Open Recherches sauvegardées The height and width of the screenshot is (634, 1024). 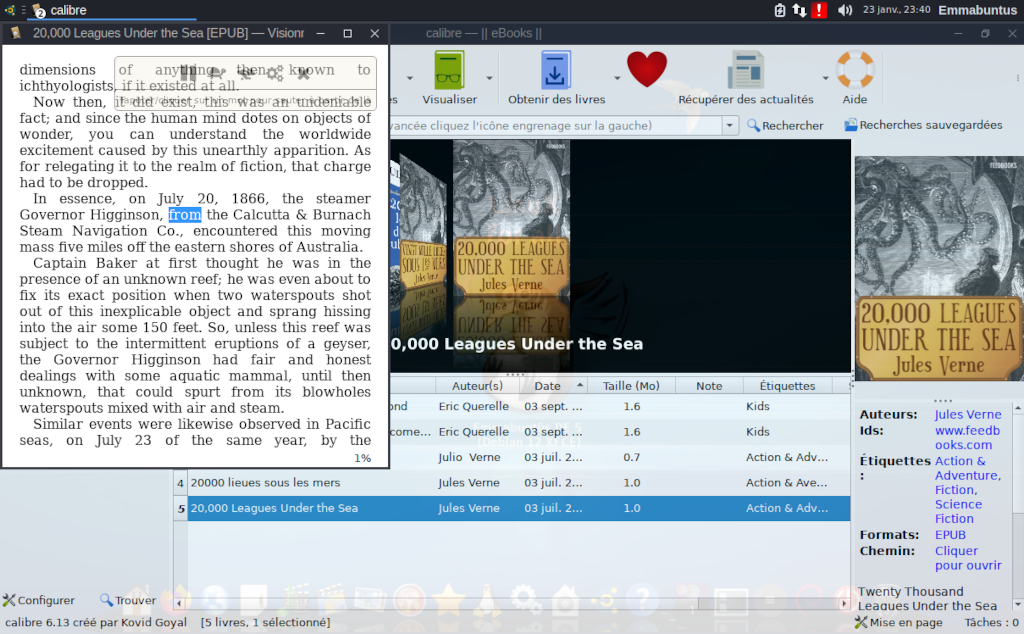[923, 125]
